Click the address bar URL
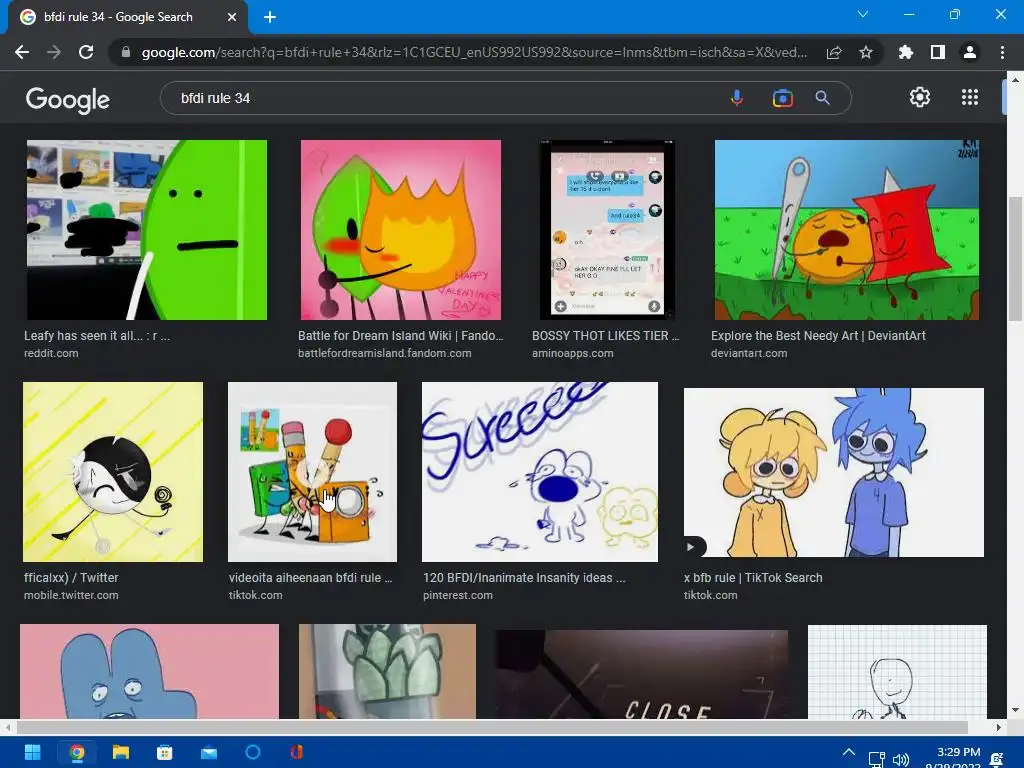 474,52
